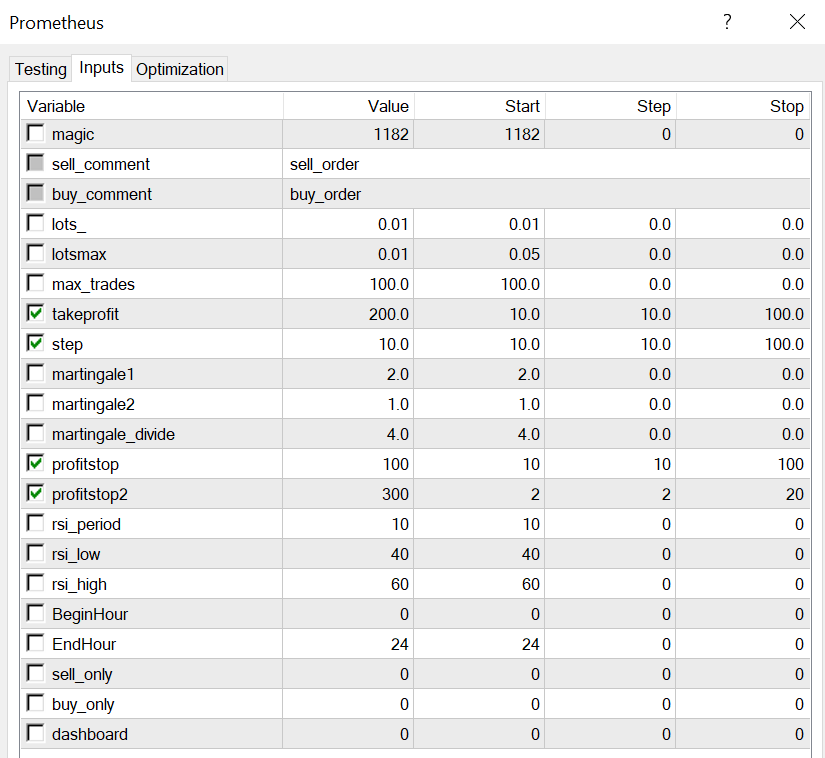Select takeprofit value 200.0

coord(348,314)
